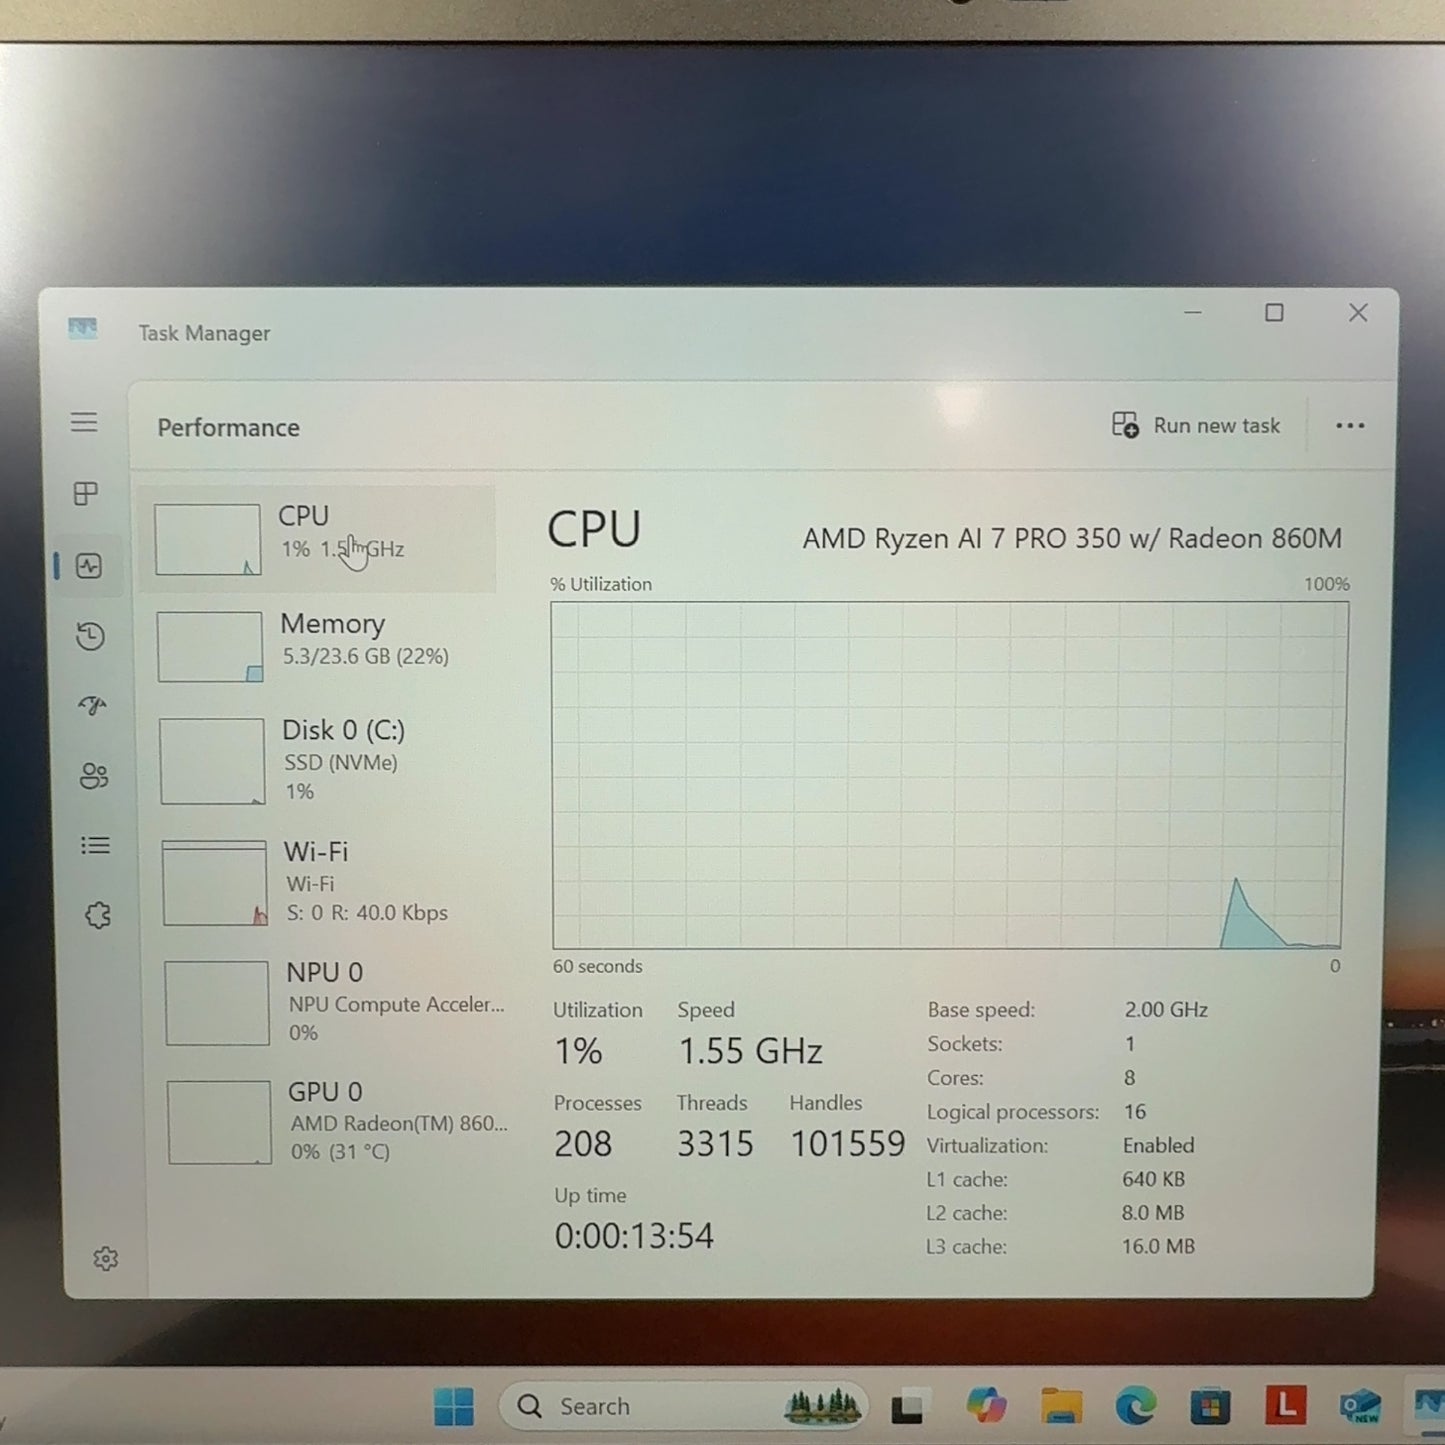Screen dimensions: 1445x1445
Task: Launch Microsoft Edge from the taskbar
Action: tap(1136, 1406)
